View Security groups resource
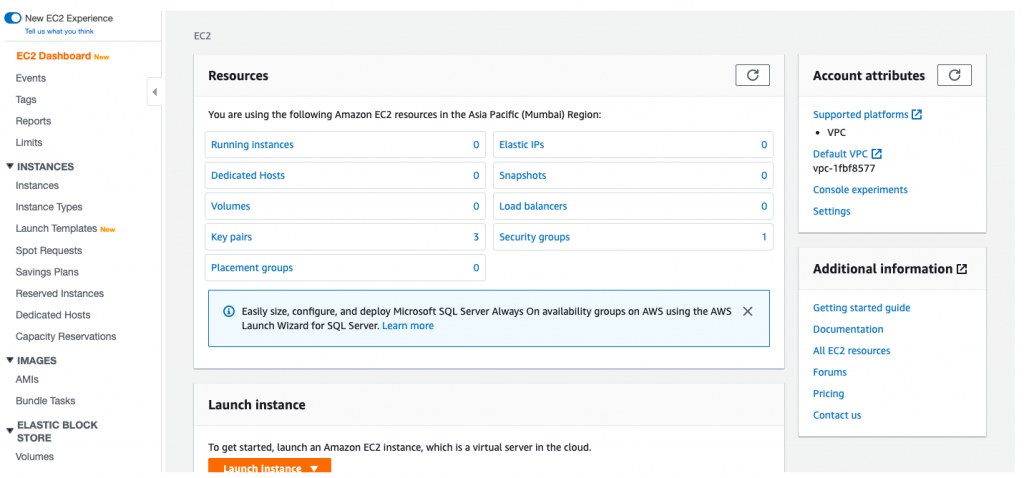This screenshot has width=1024, height=478. pos(534,237)
